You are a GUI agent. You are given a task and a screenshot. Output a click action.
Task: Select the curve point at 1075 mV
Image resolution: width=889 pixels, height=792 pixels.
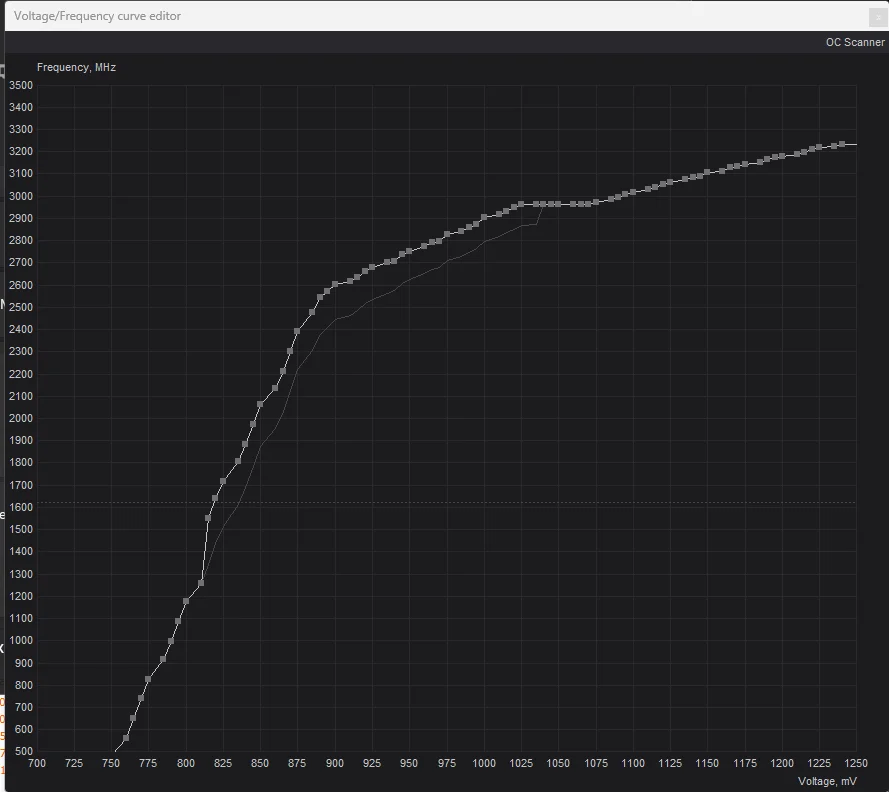(596, 202)
